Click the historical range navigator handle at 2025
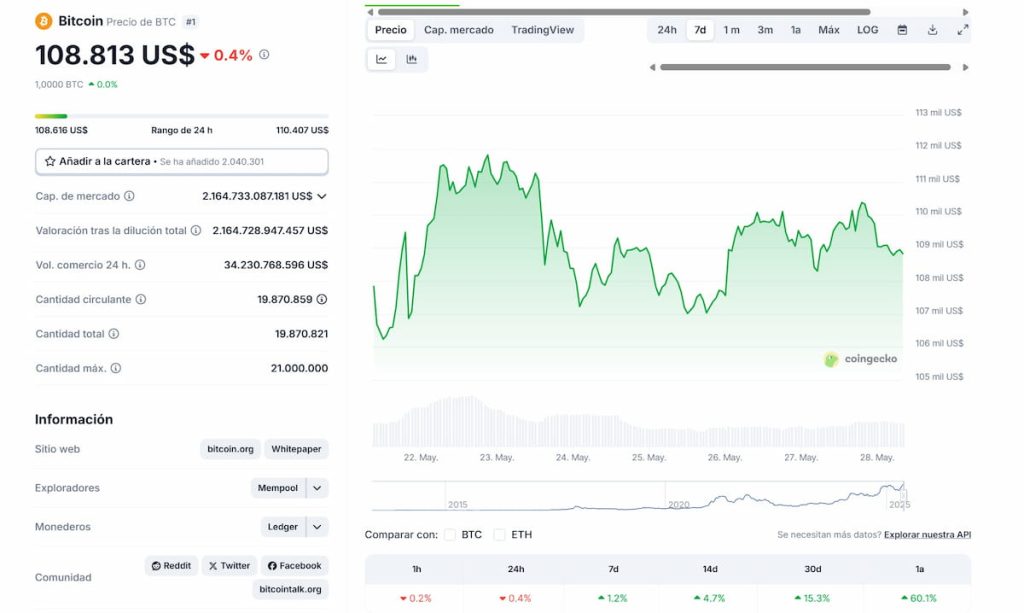 [x=904, y=495]
